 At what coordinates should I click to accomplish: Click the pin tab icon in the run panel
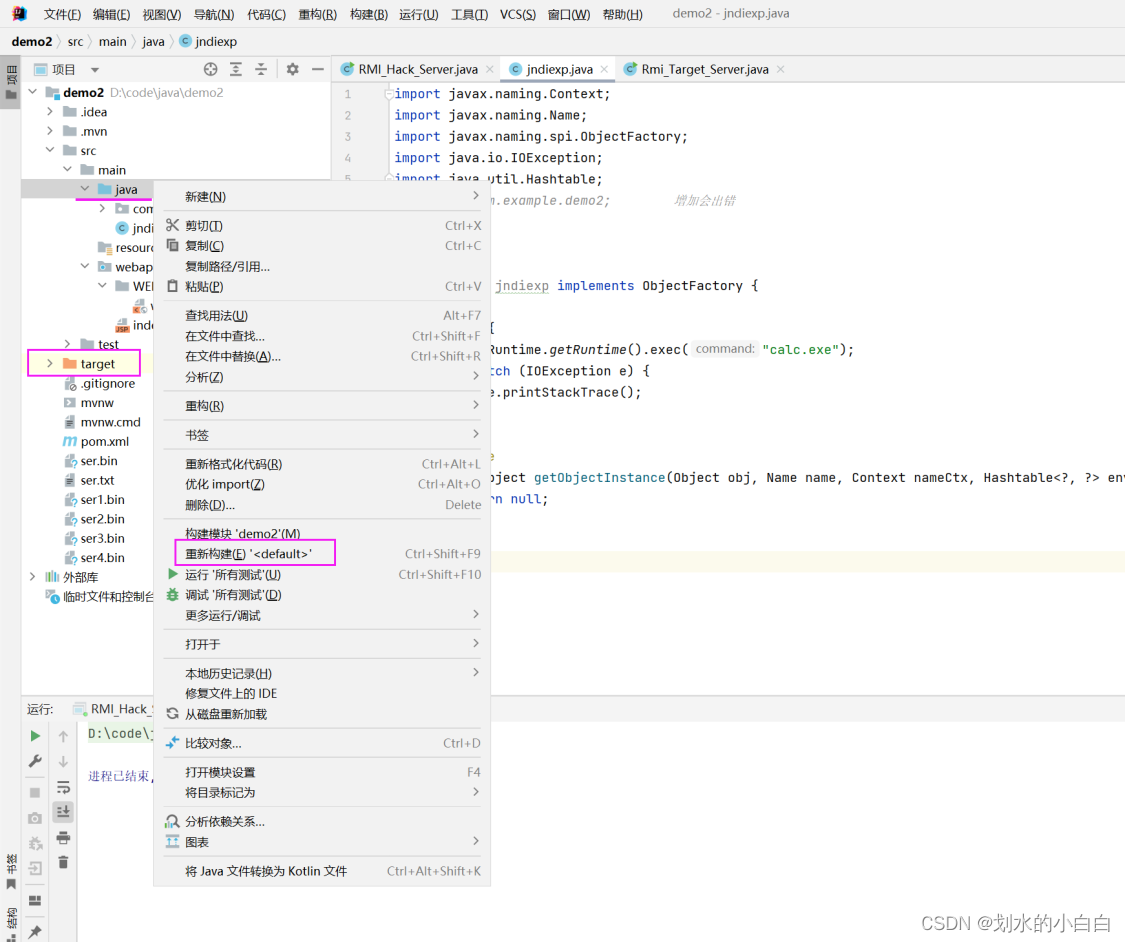35,931
